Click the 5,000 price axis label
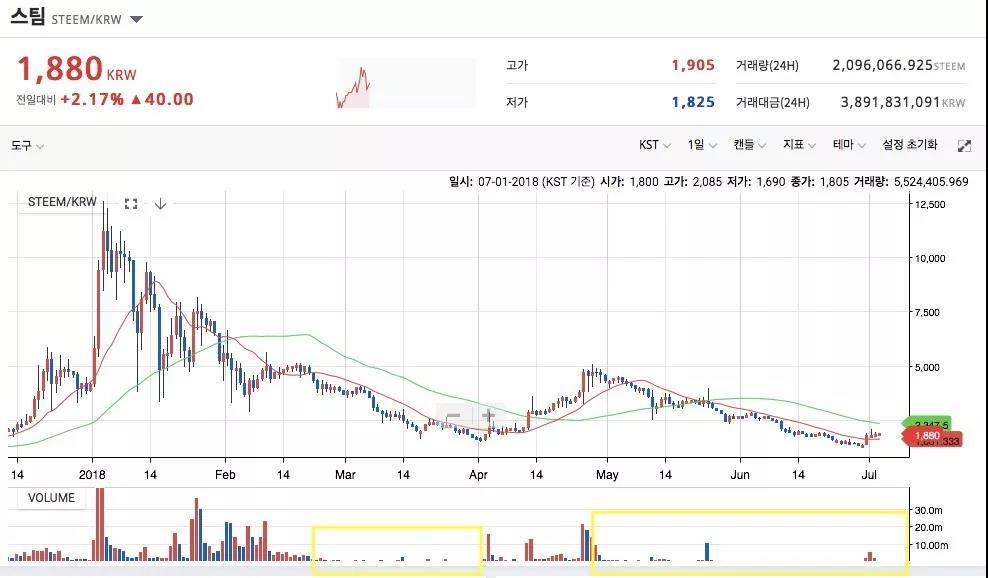The width and height of the screenshot is (988, 578). [x=930, y=367]
